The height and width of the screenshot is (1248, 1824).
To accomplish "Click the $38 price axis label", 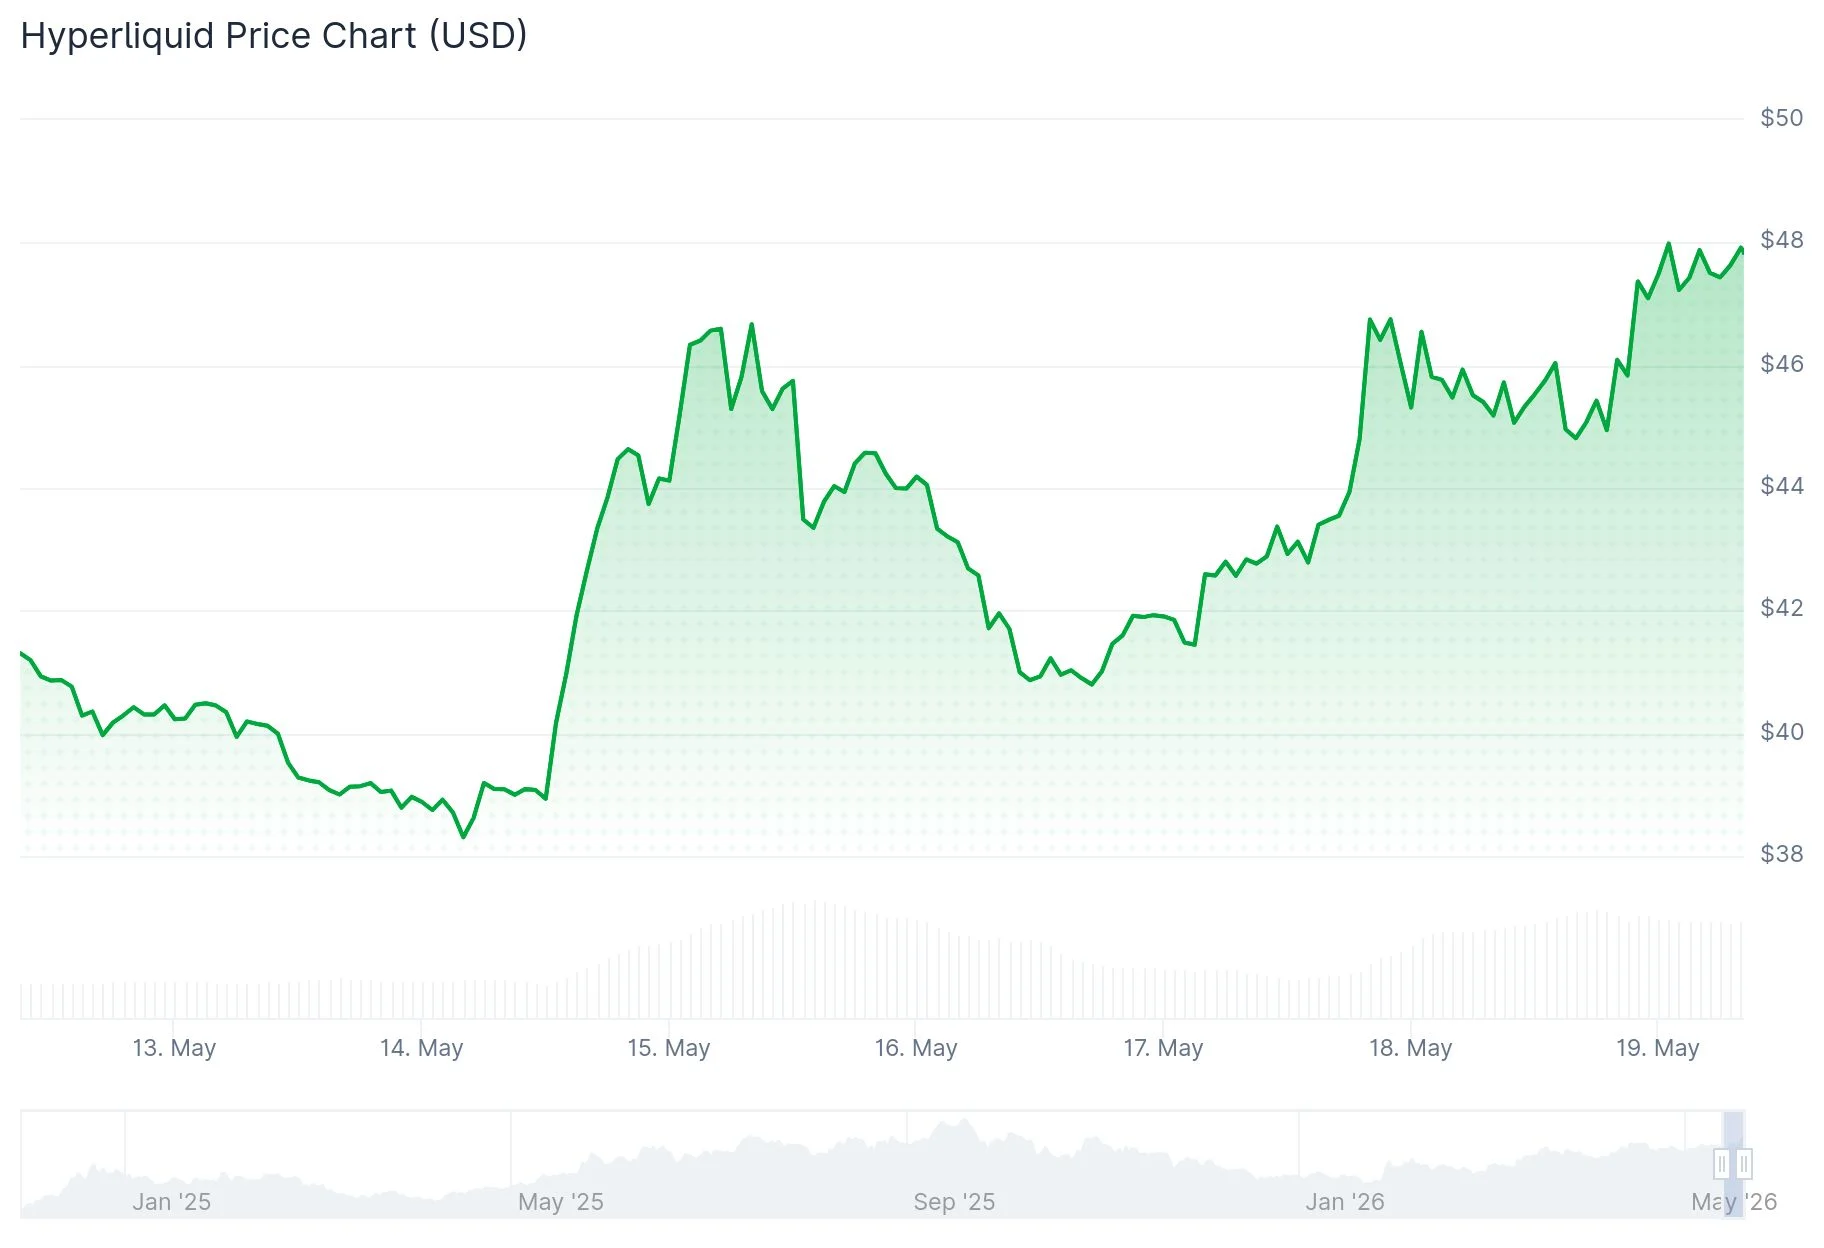I will (x=1782, y=854).
